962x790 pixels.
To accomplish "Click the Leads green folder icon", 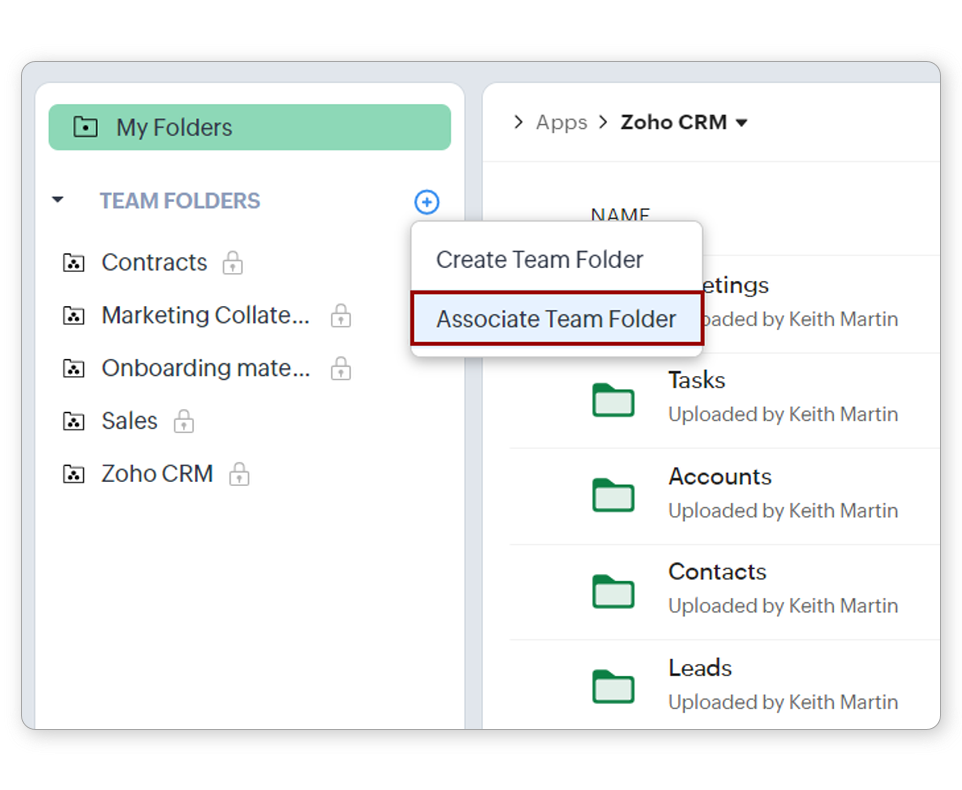I will click(613, 686).
